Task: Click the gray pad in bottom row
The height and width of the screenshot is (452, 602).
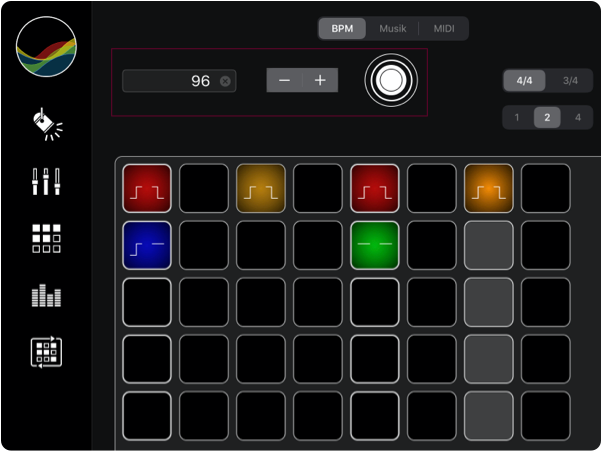Action: 488,416
